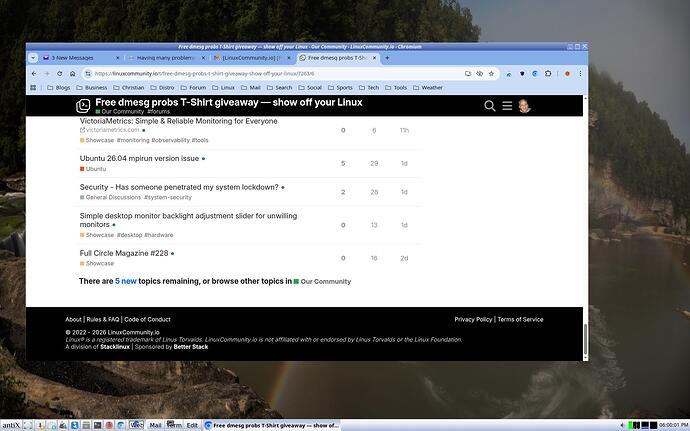Click the '5 new' topics link
The width and height of the screenshot is (690, 431).
126,281
